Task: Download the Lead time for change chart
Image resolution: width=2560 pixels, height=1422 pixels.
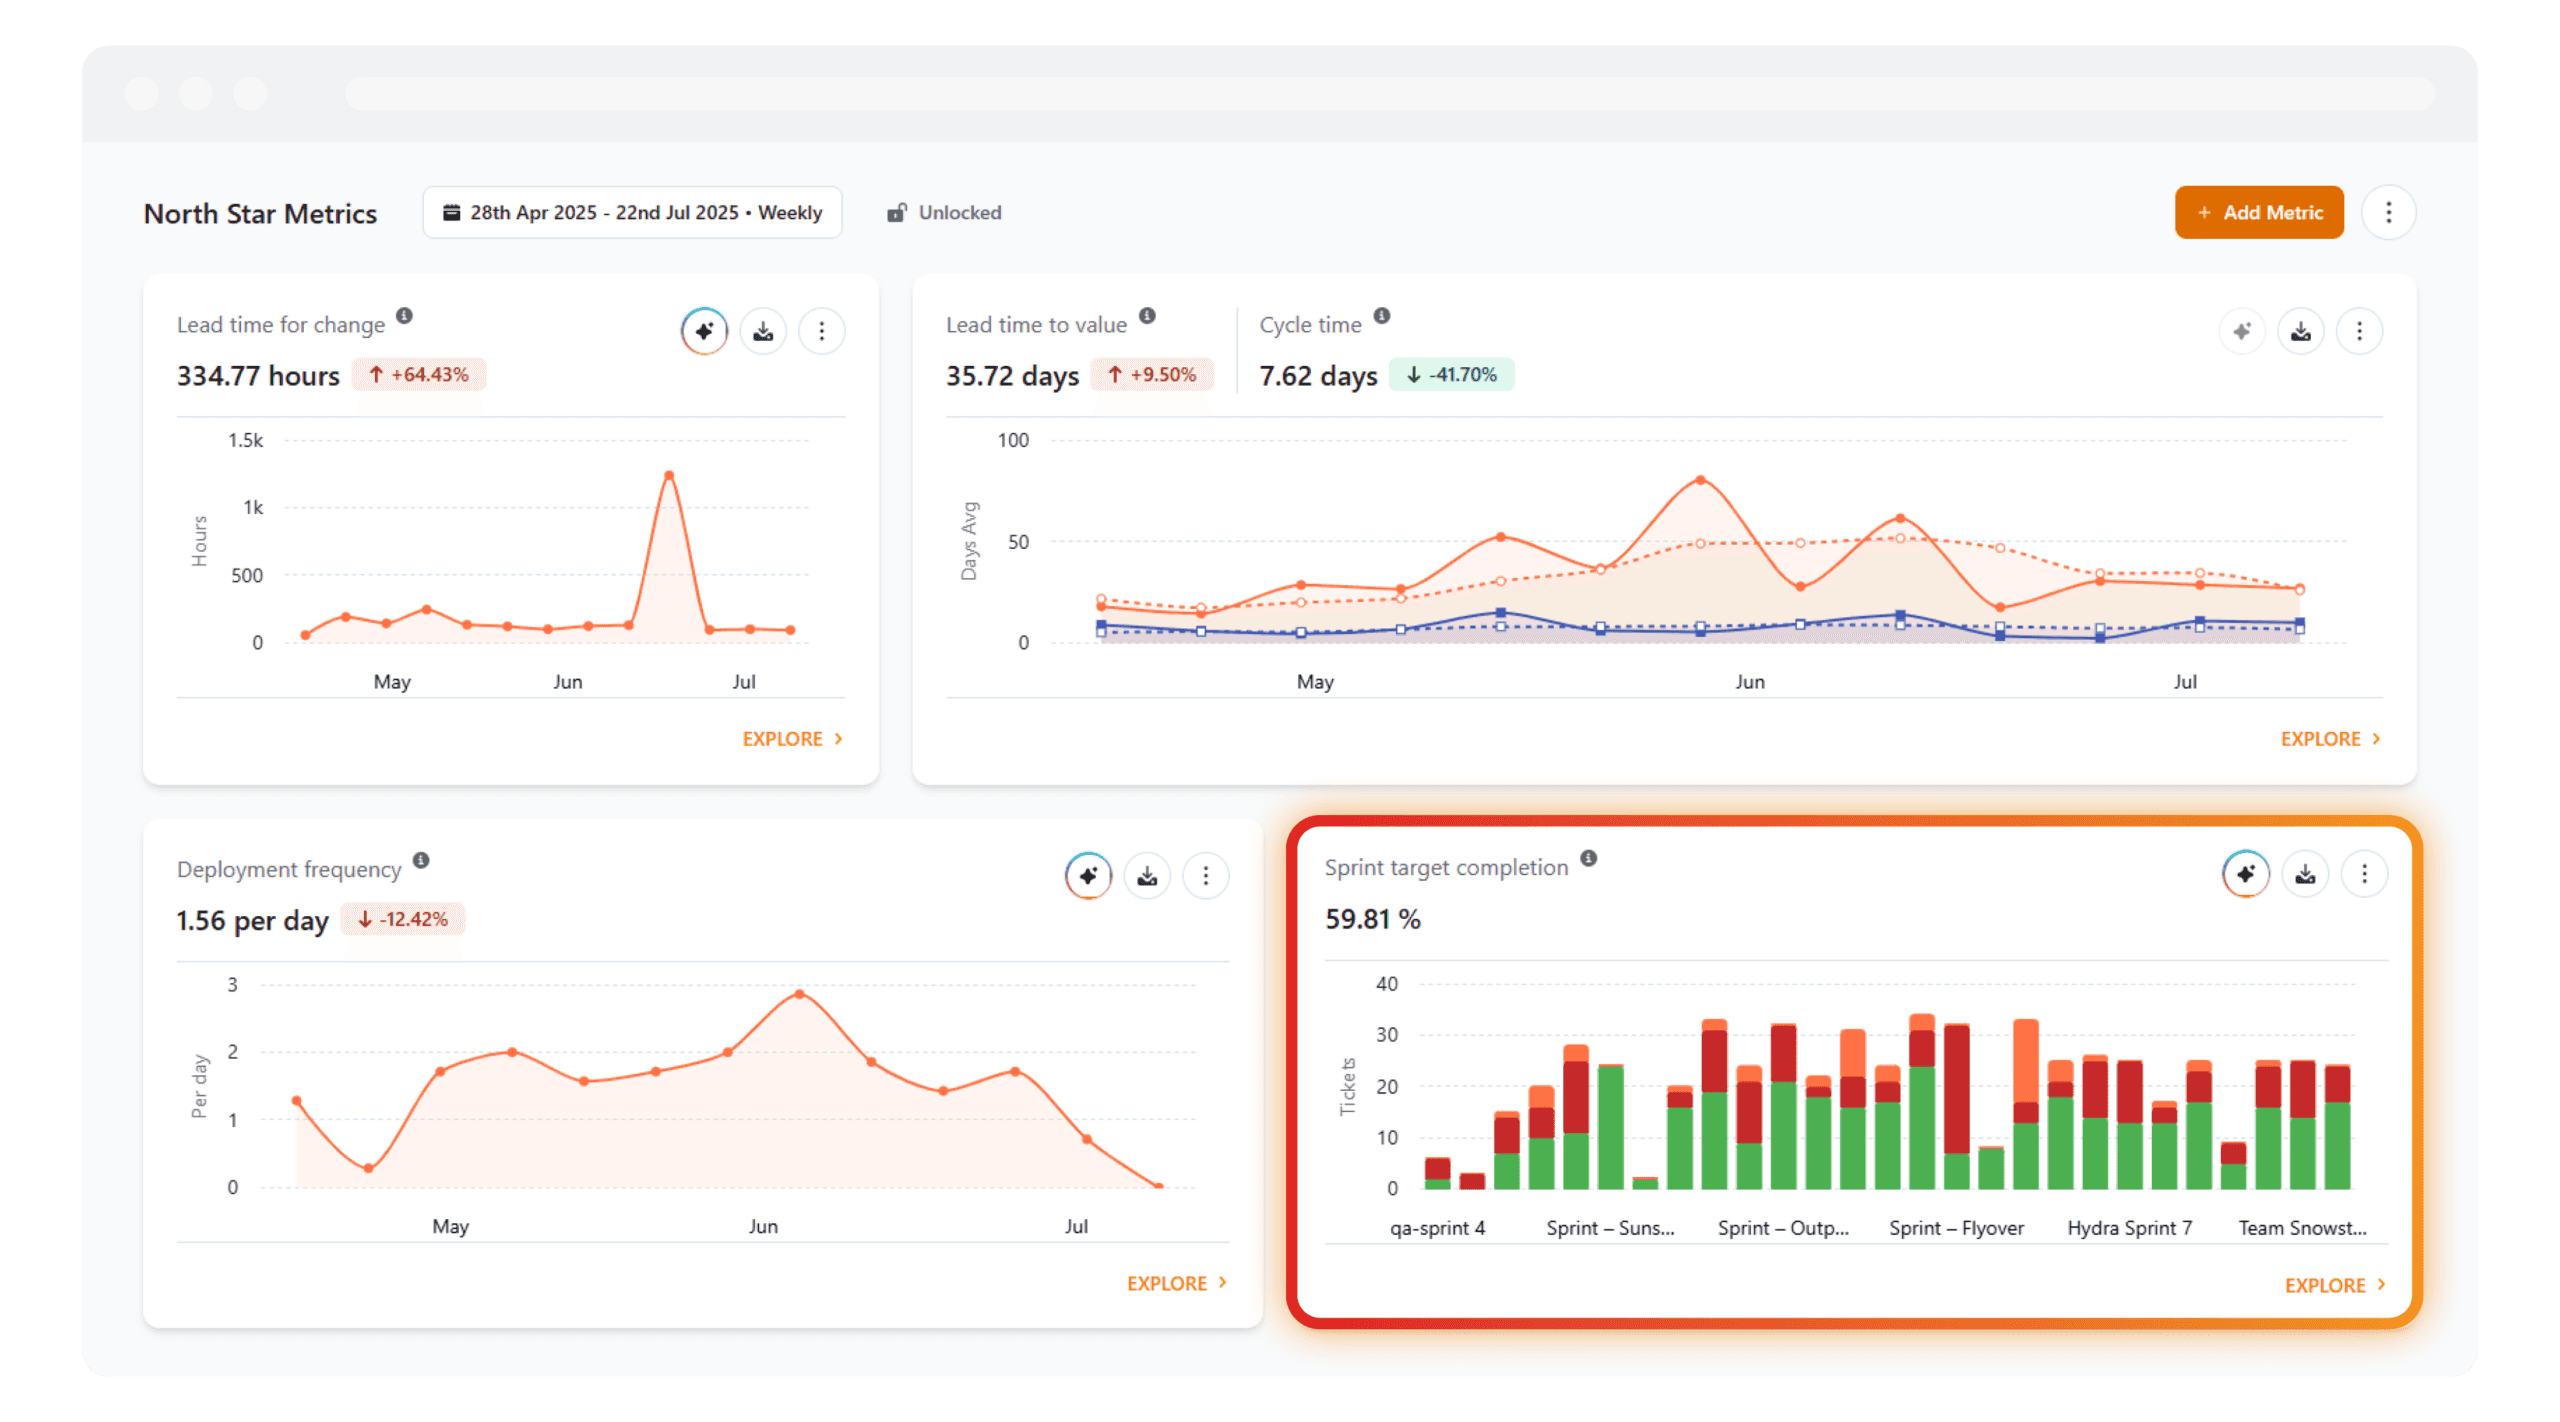Action: pyautogui.click(x=763, y=331)
